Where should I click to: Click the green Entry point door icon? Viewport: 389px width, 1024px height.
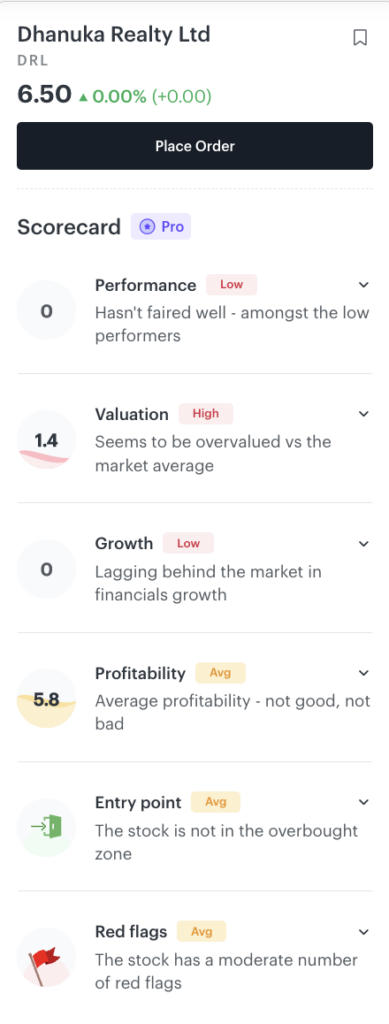coord(46,827)
